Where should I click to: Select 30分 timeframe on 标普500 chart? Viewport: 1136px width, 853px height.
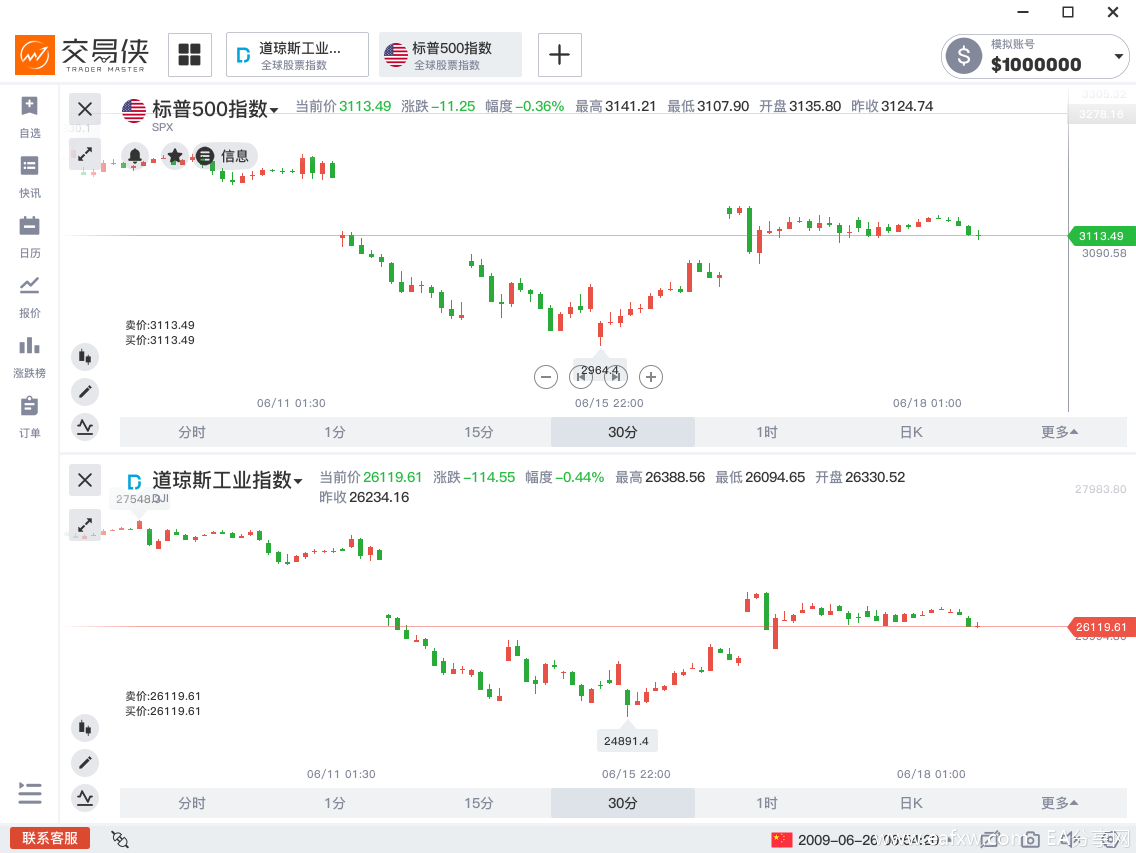click(x=623, y=432)
